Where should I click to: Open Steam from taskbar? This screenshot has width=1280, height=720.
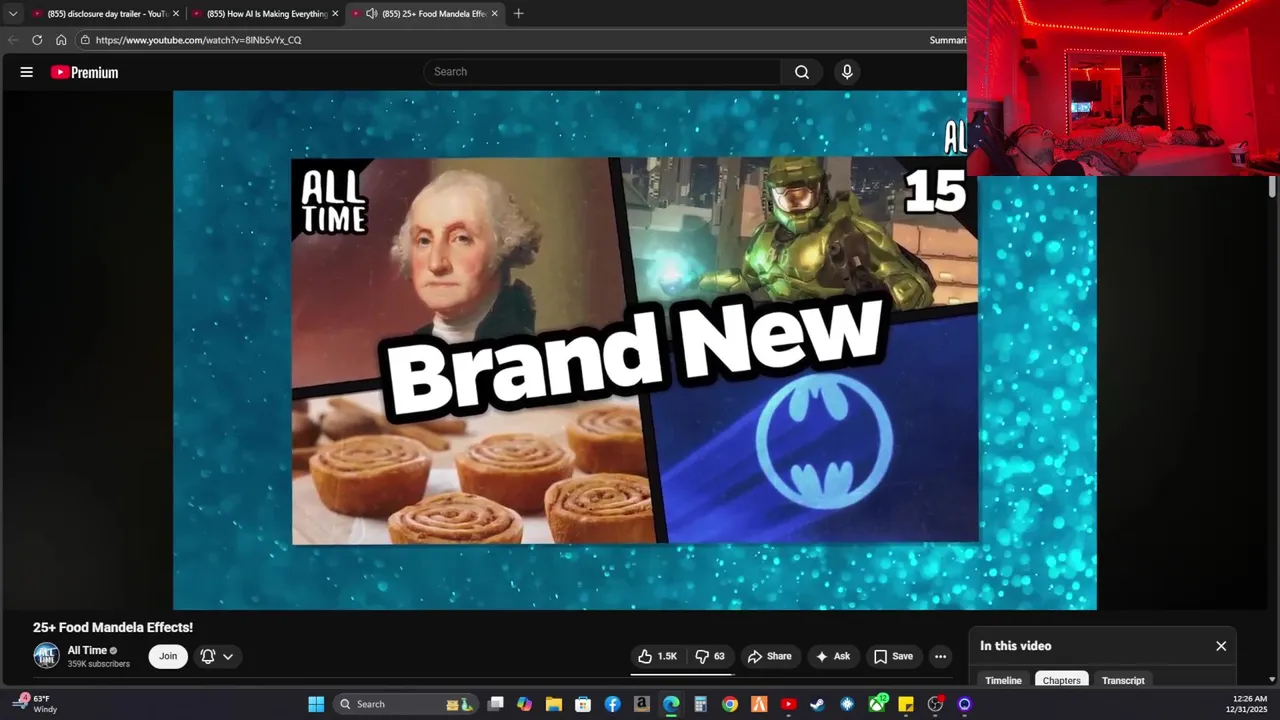pos(818,704)
